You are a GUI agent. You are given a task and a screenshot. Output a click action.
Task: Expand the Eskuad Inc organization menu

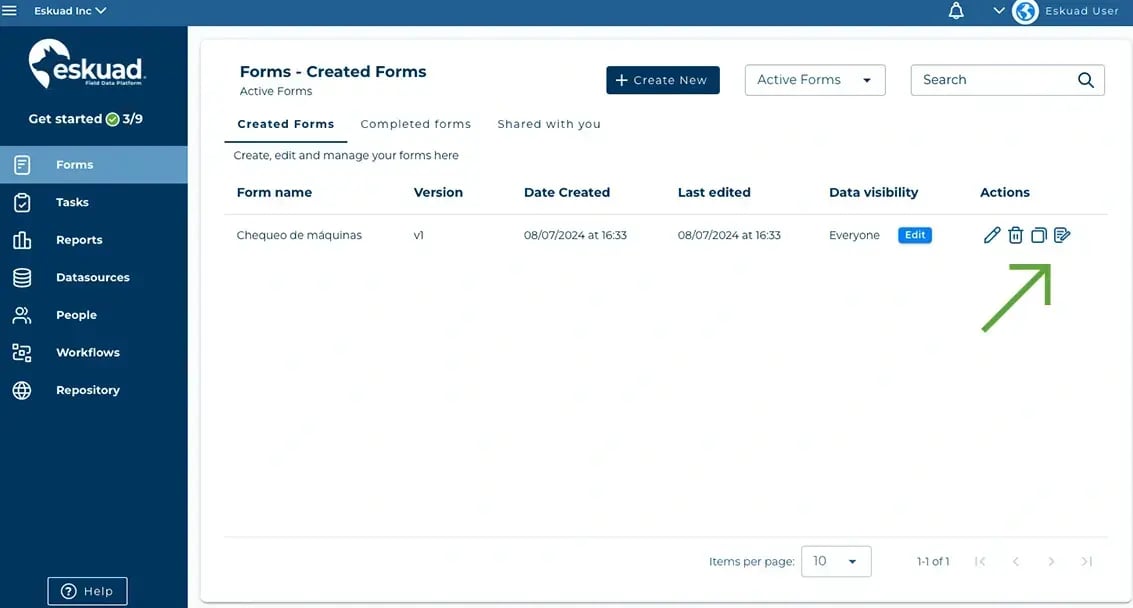coord(68,10)
